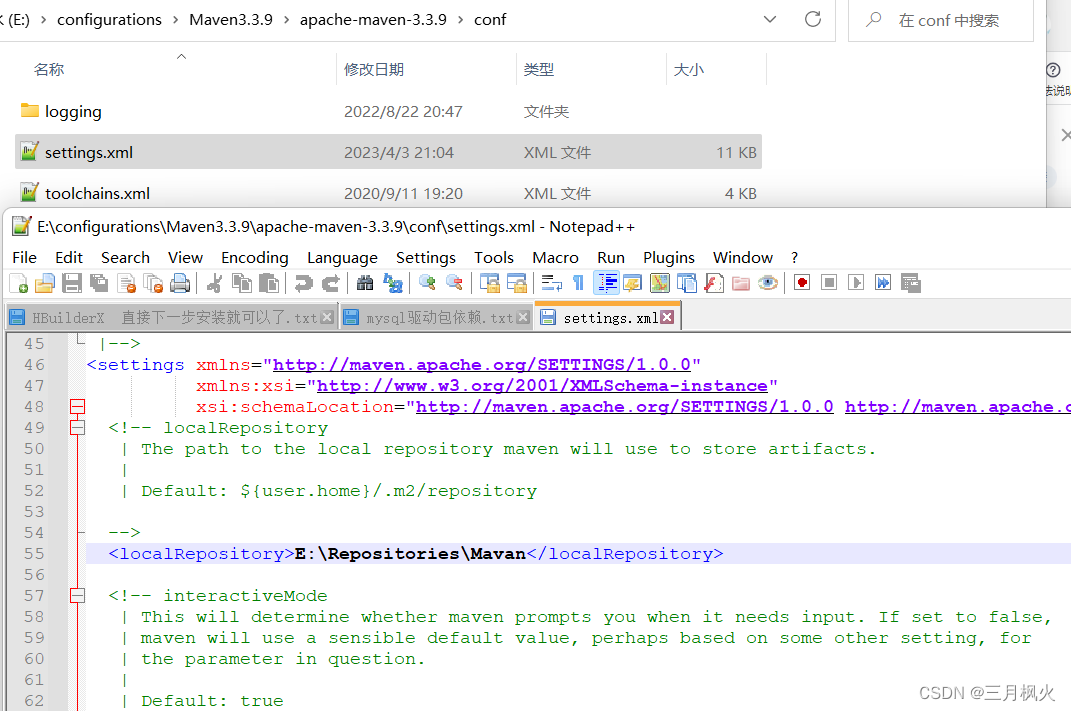Click the Undo arrow icon
Viewport: 1071px width, 711px height.
[x=303, y=283]
